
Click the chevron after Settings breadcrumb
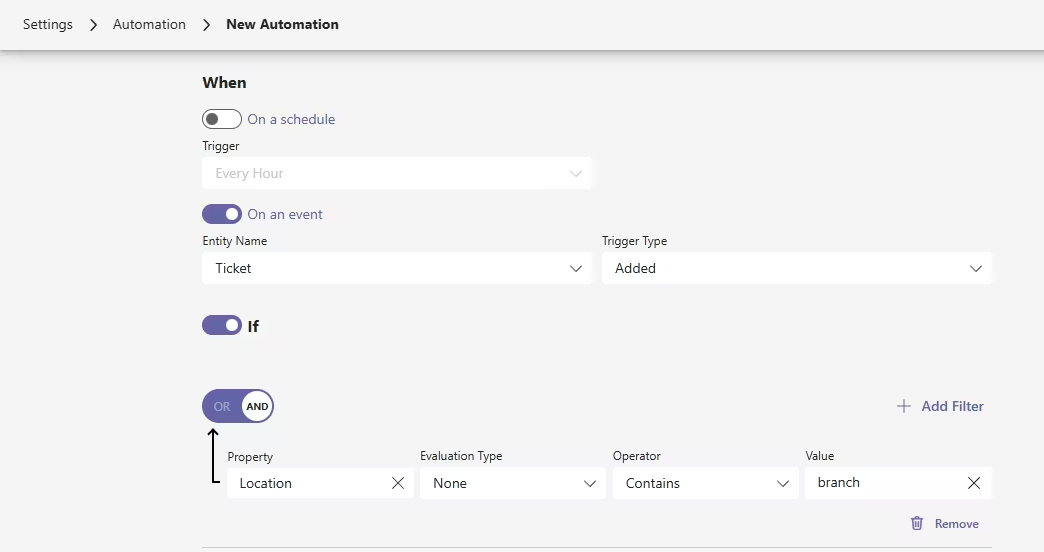(x=93, y=25)
